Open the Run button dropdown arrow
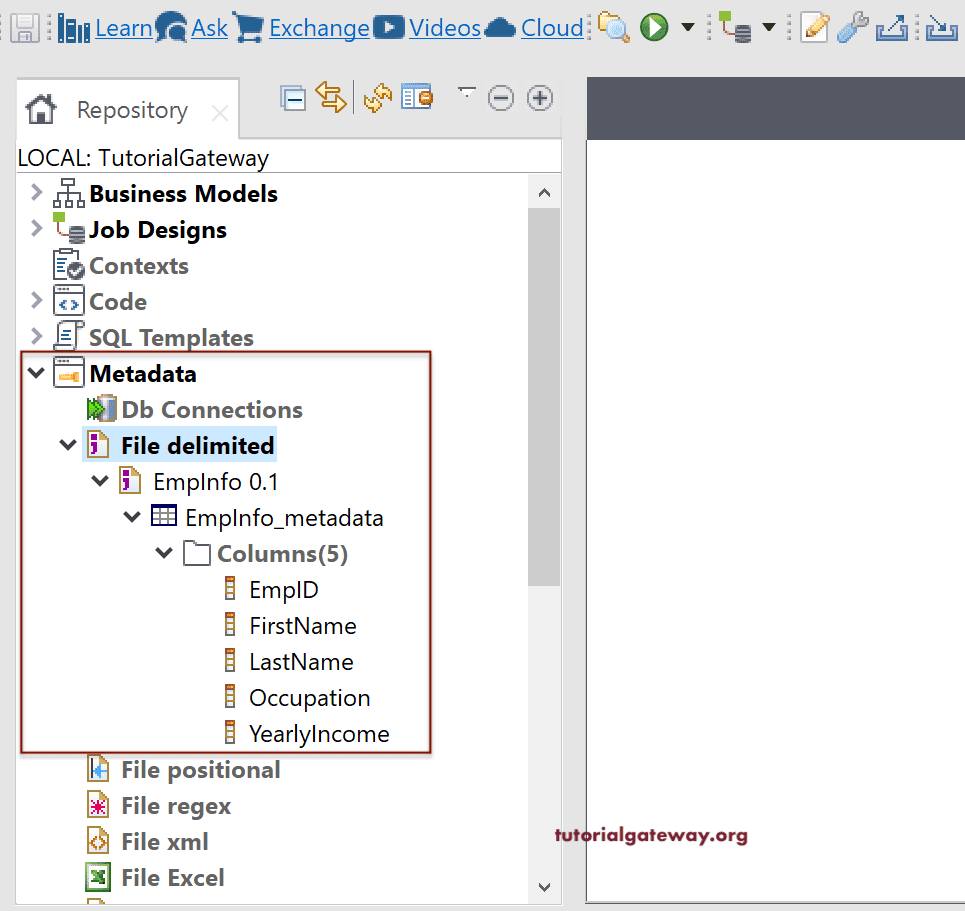965x911 pixels. point(686,27)
